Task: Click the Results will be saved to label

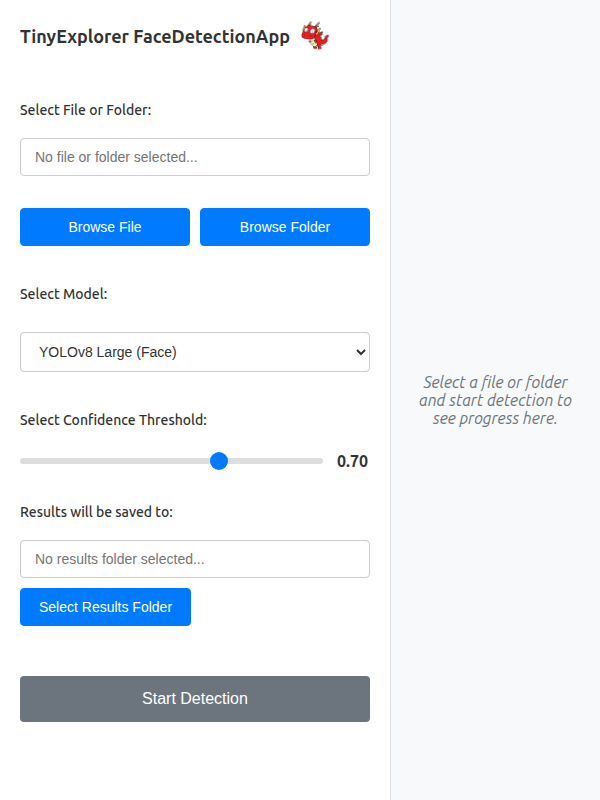Action: [x=96, y=512]
